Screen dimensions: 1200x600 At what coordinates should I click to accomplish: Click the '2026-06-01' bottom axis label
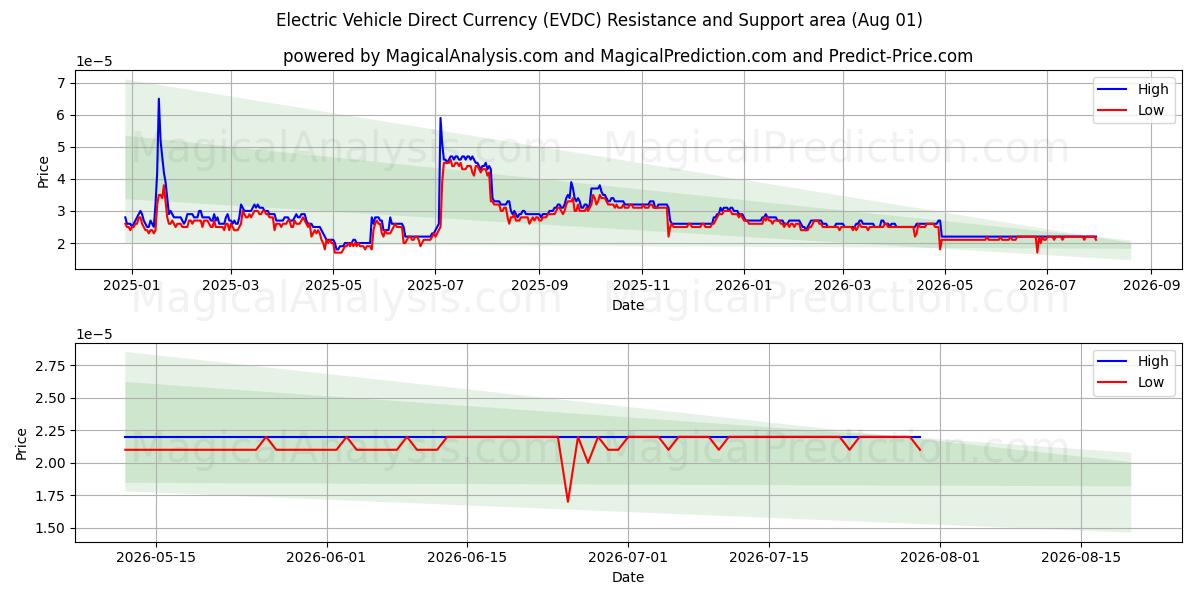328,558
